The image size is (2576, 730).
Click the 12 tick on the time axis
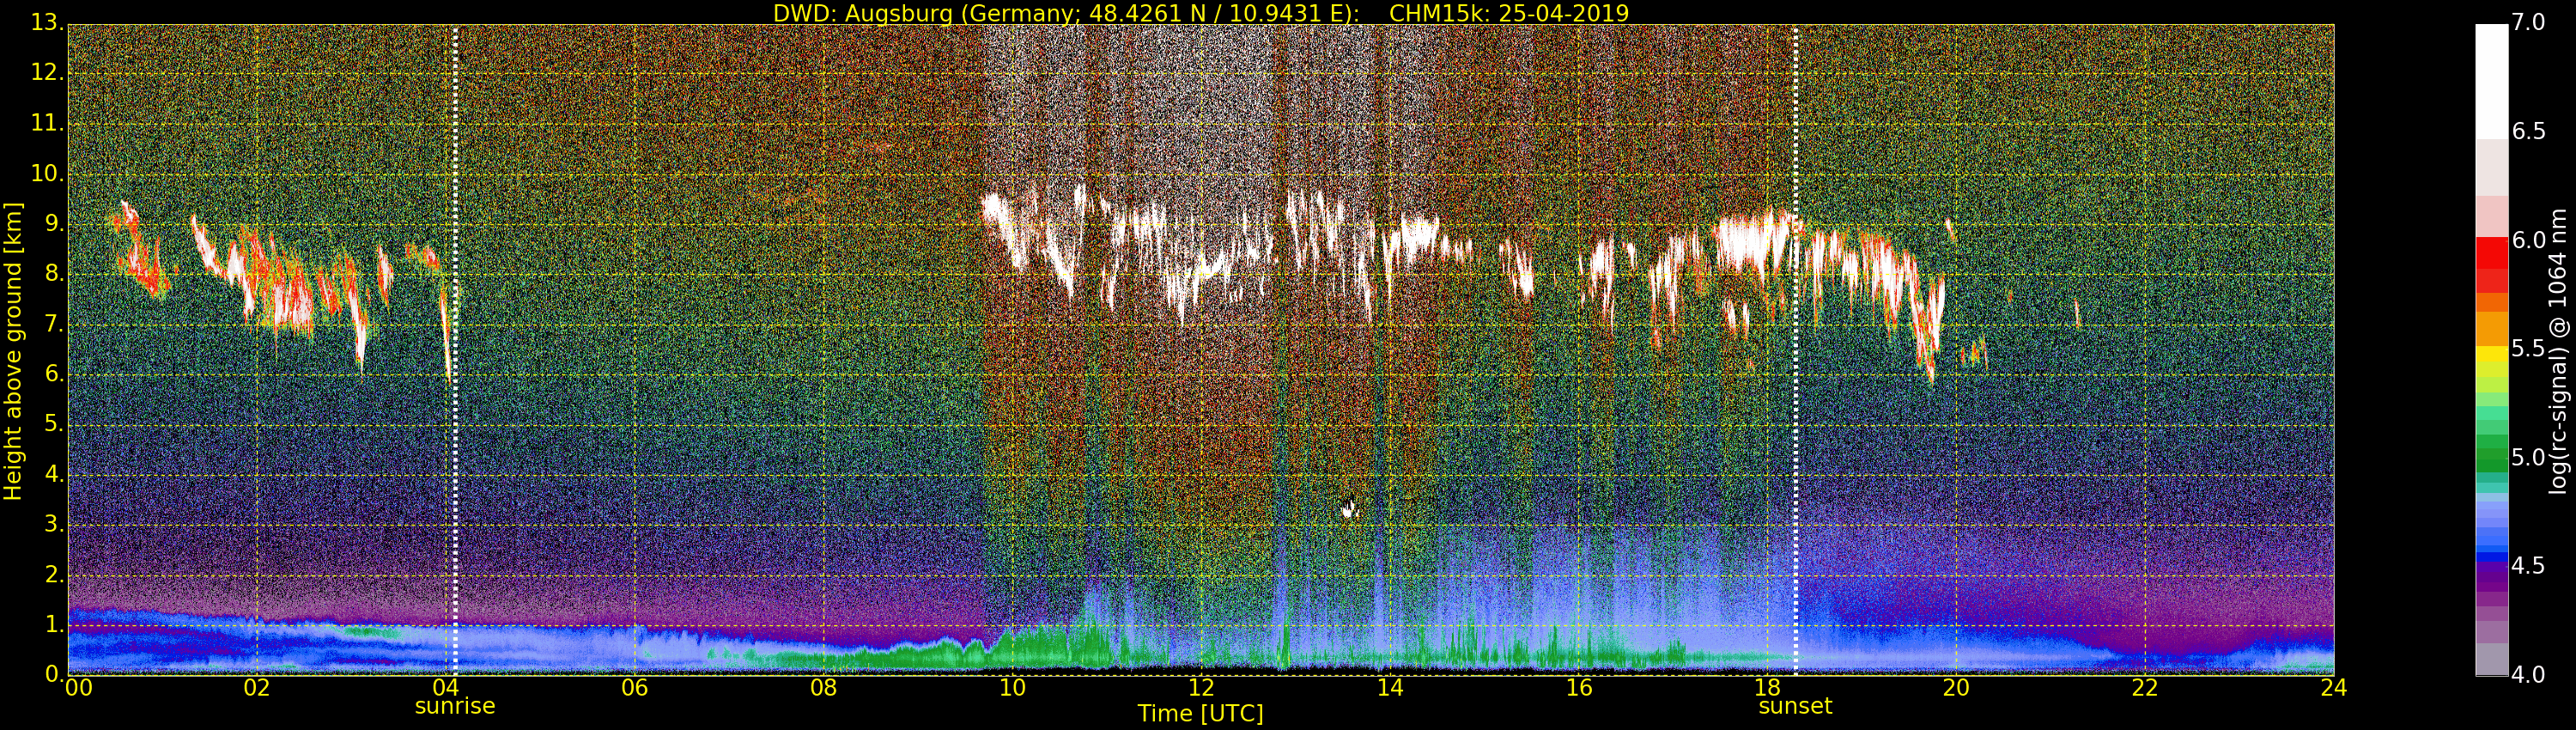point(1201,688)
